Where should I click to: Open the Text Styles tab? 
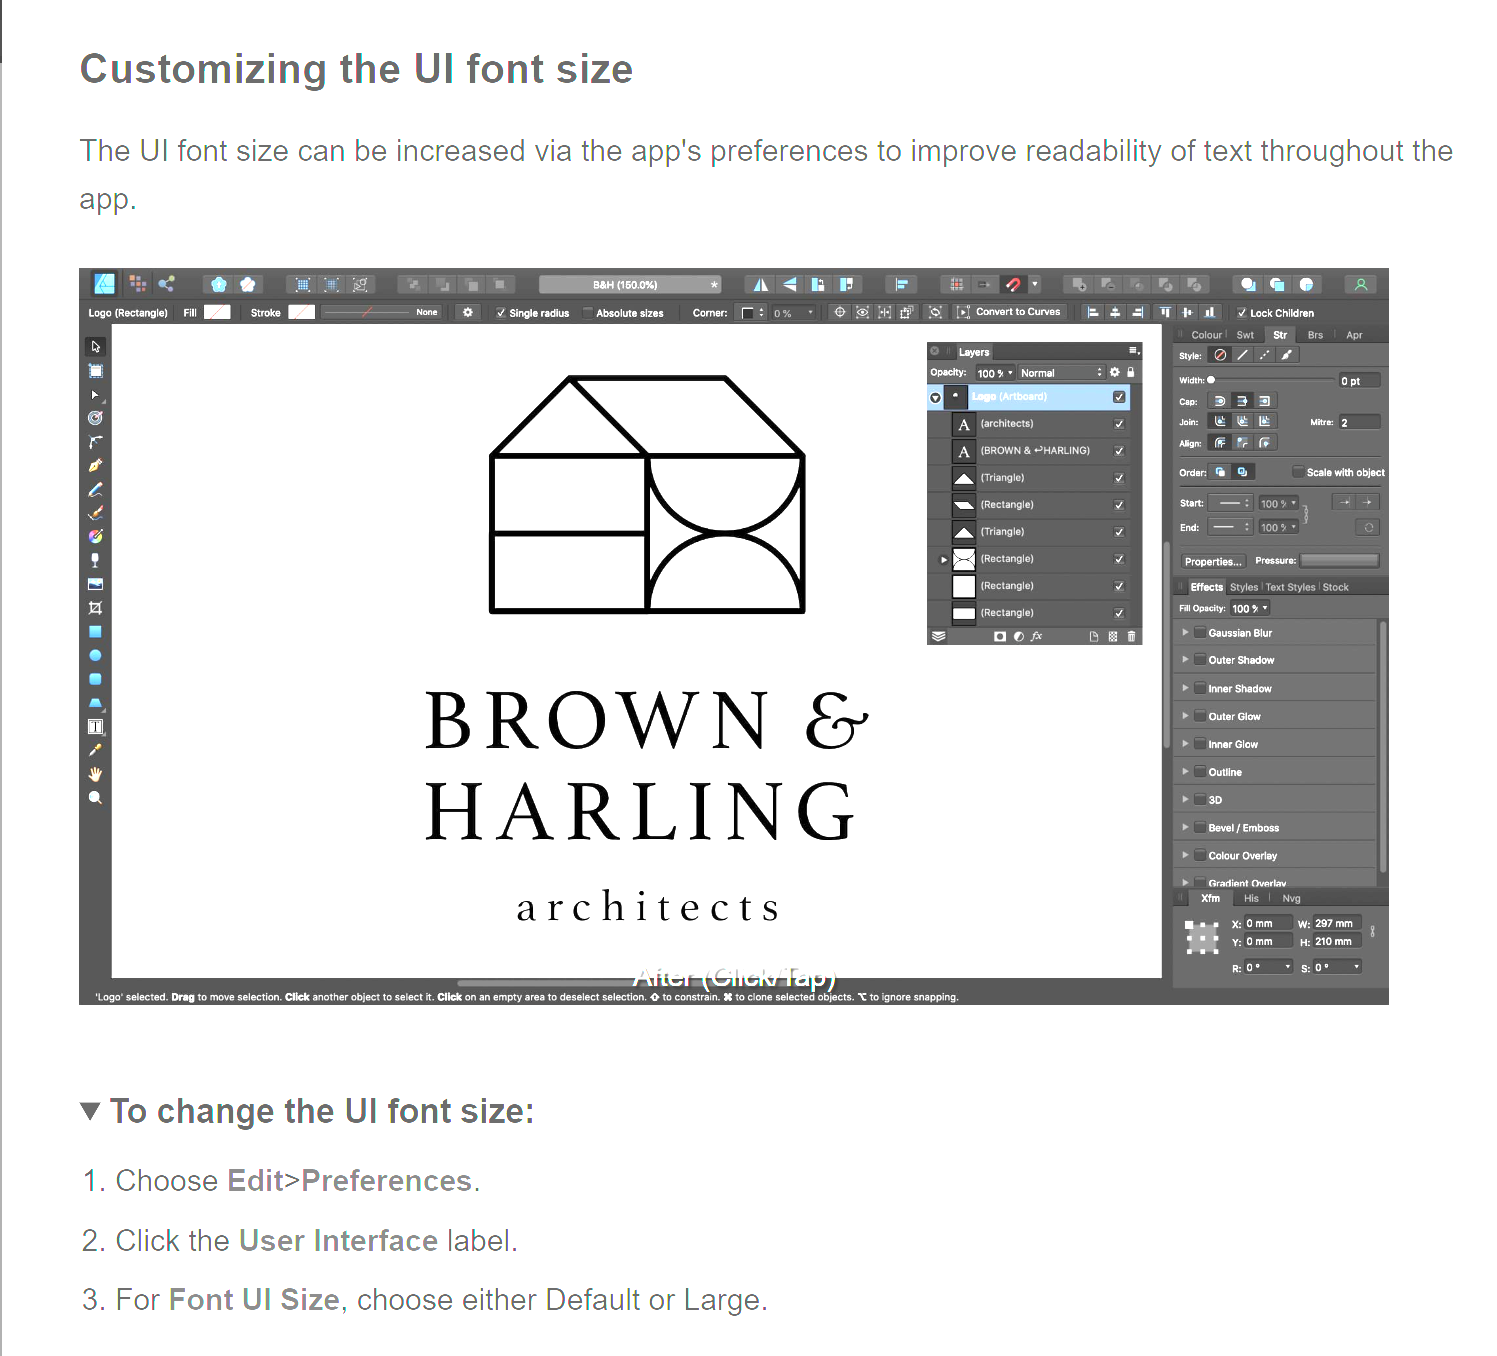pos(1290,587)
